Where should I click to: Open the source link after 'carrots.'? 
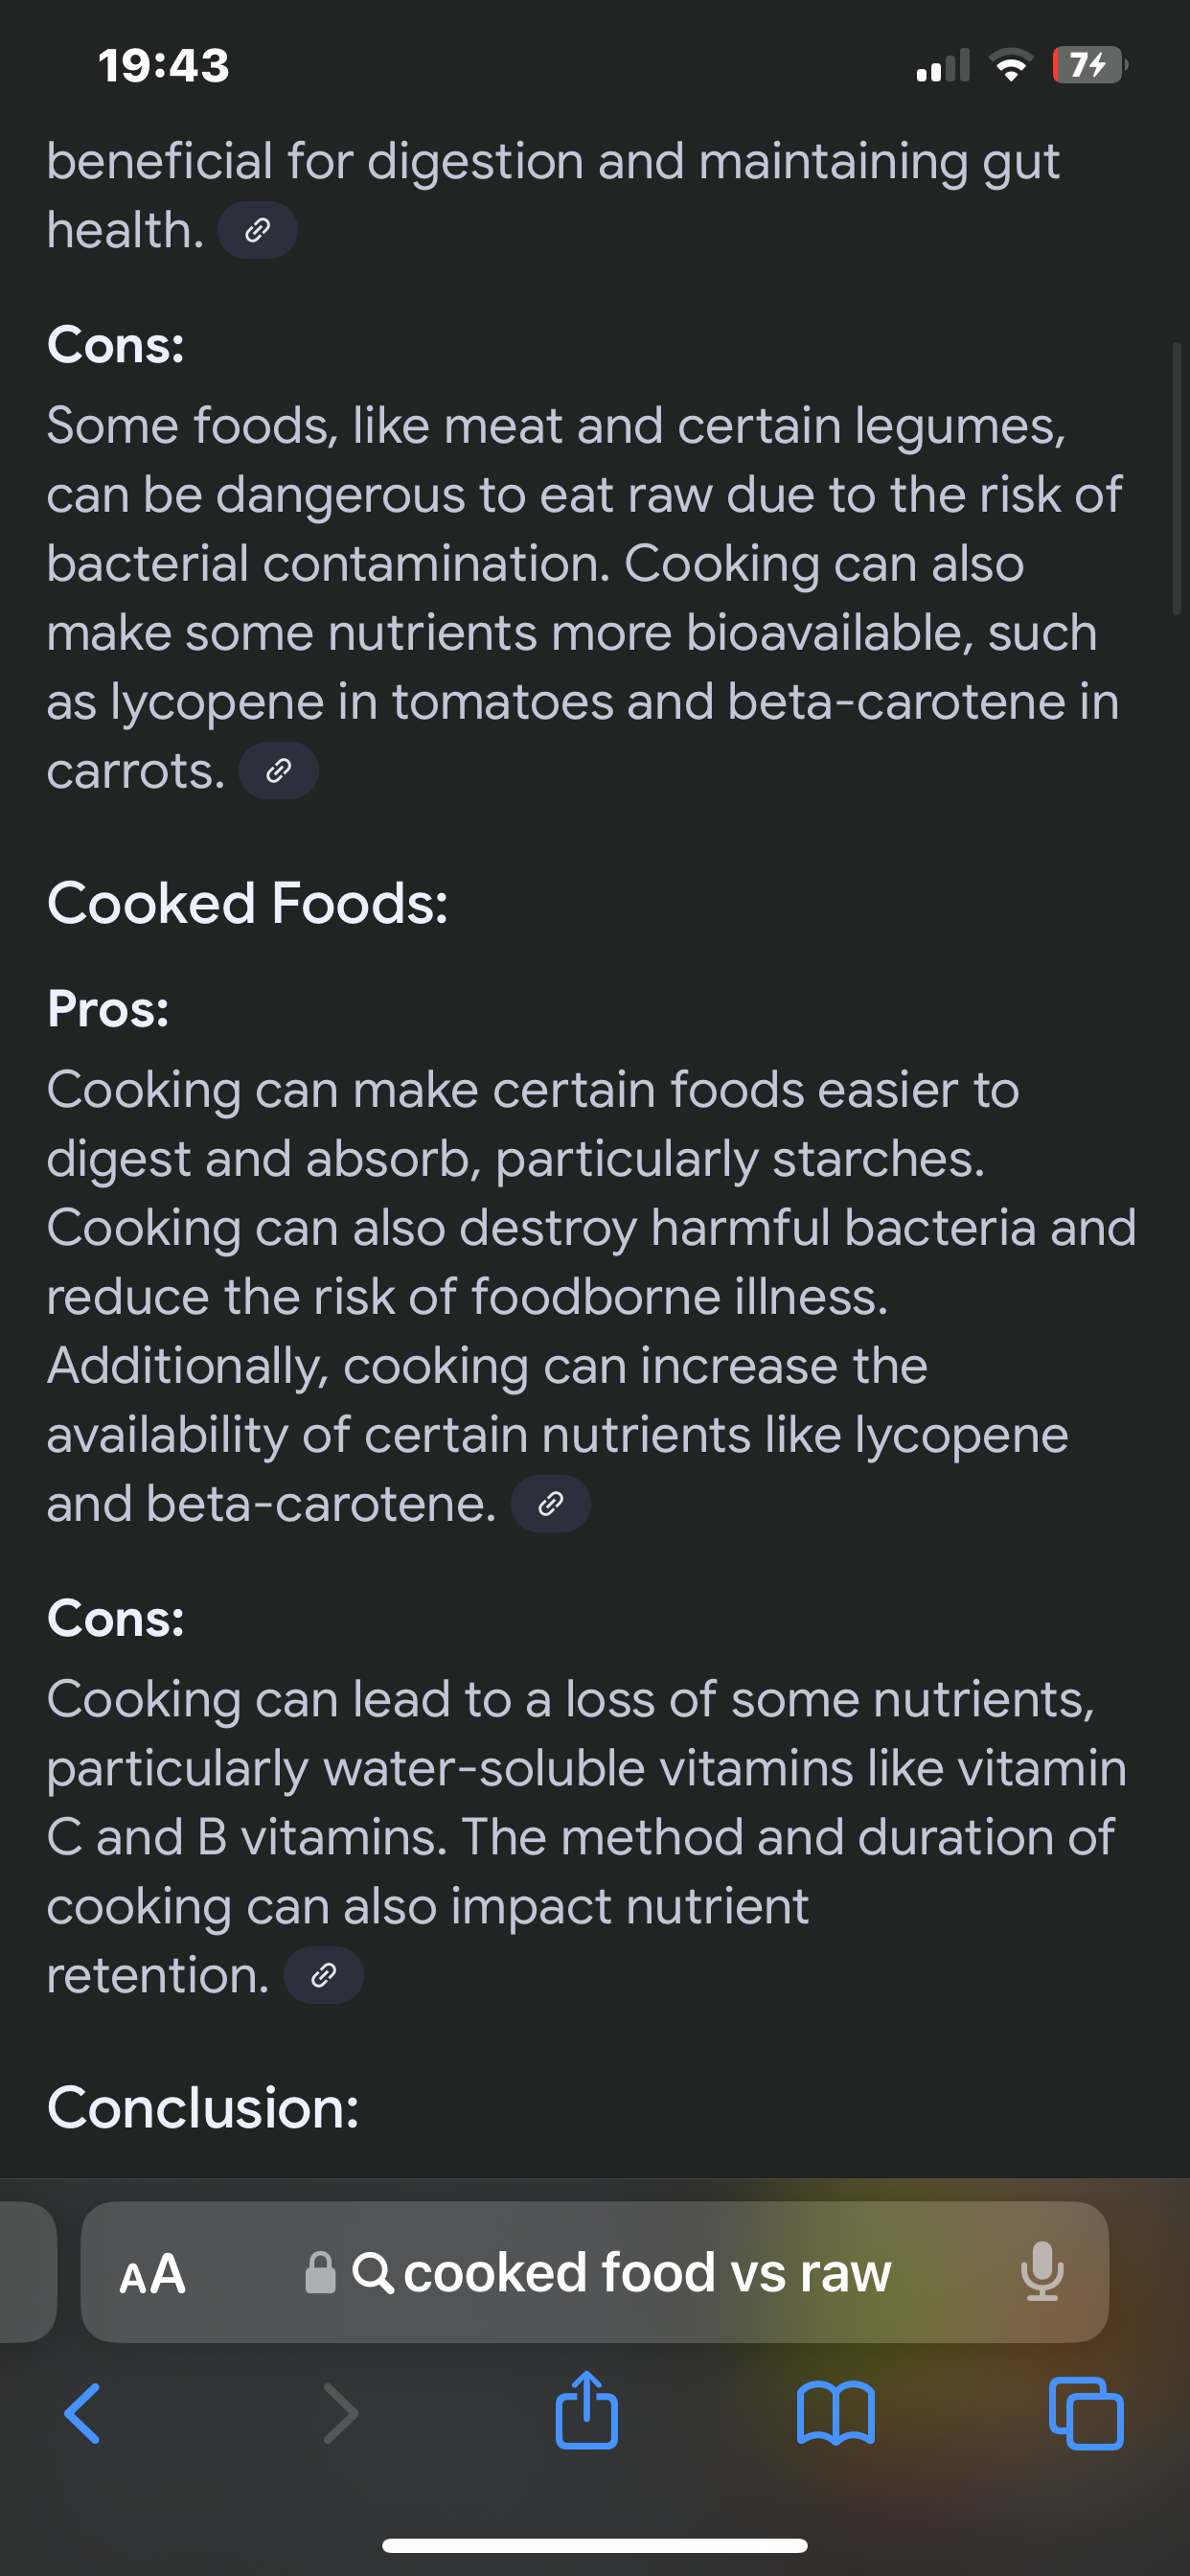coord(279,771)
